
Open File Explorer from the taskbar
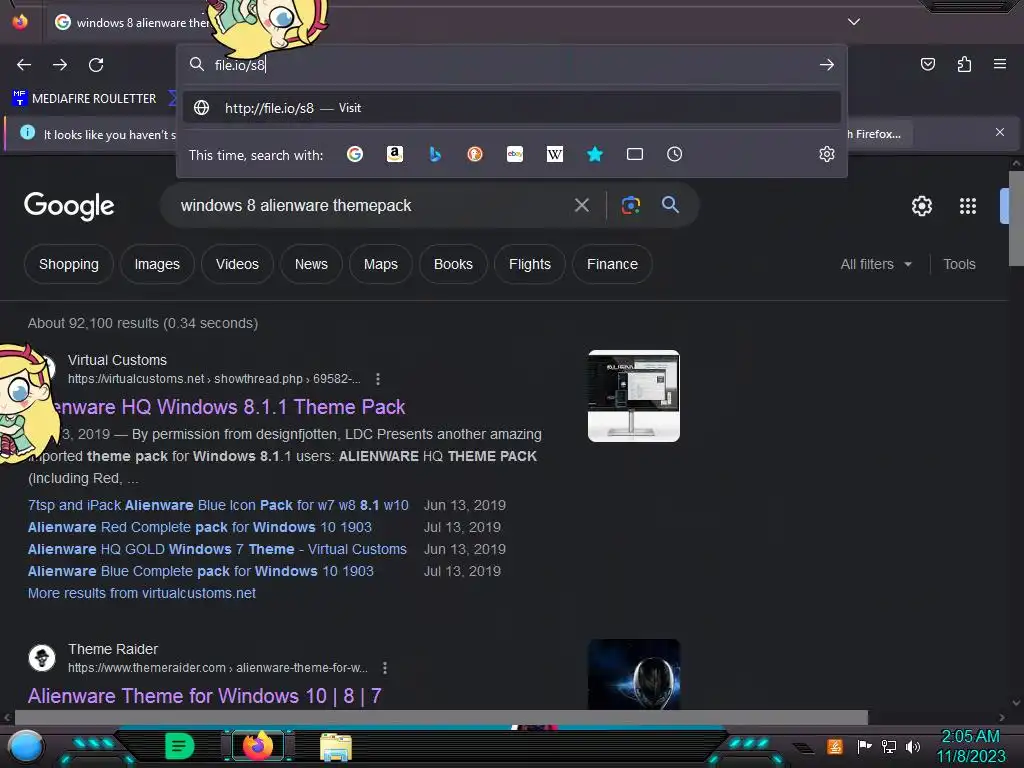pos(336,746)
